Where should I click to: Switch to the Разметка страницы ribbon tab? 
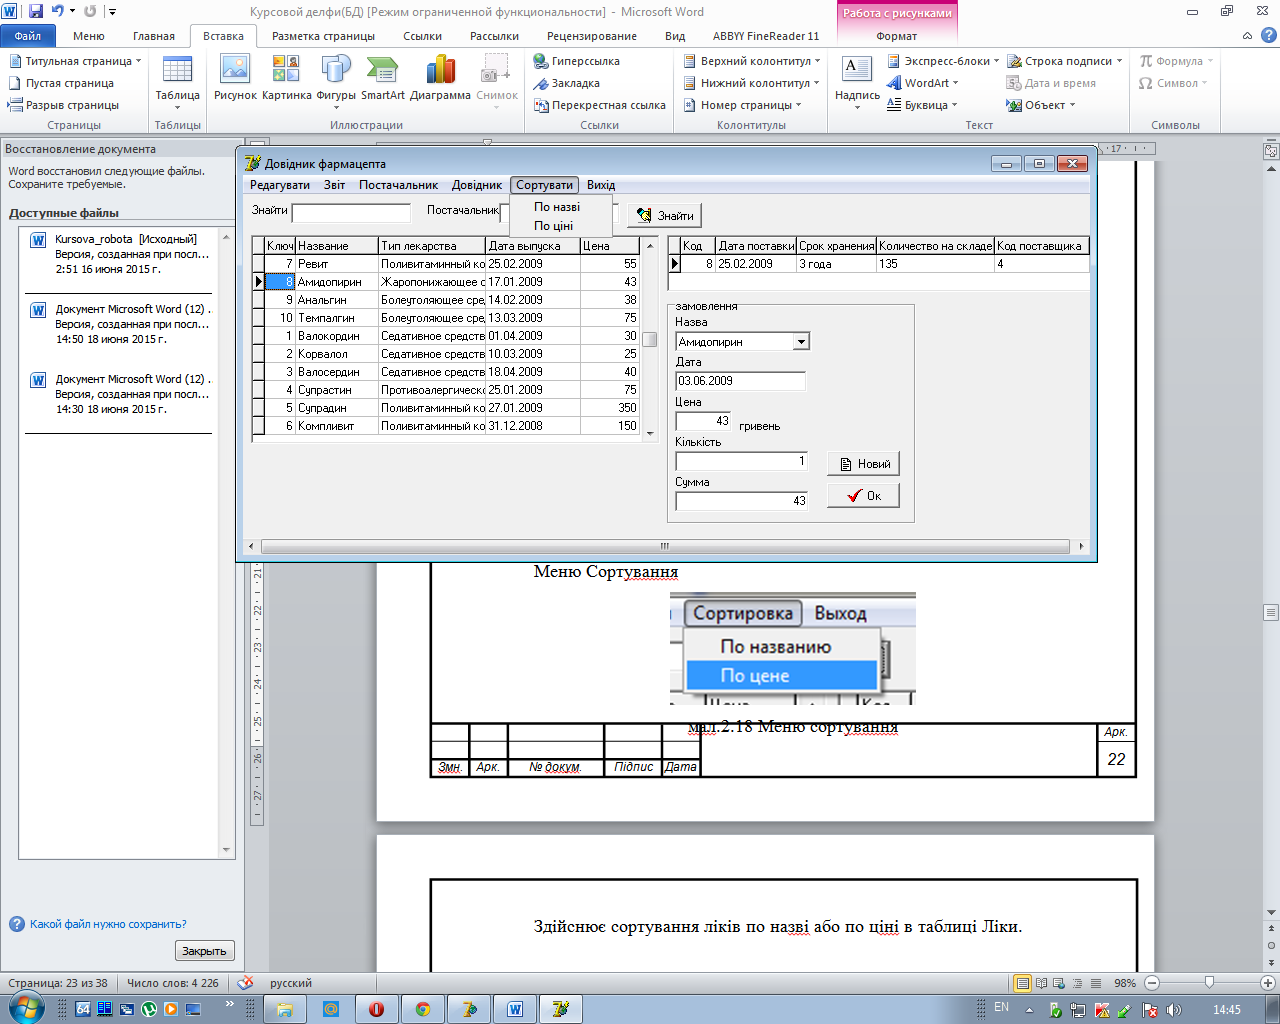(x=323, y=36)
